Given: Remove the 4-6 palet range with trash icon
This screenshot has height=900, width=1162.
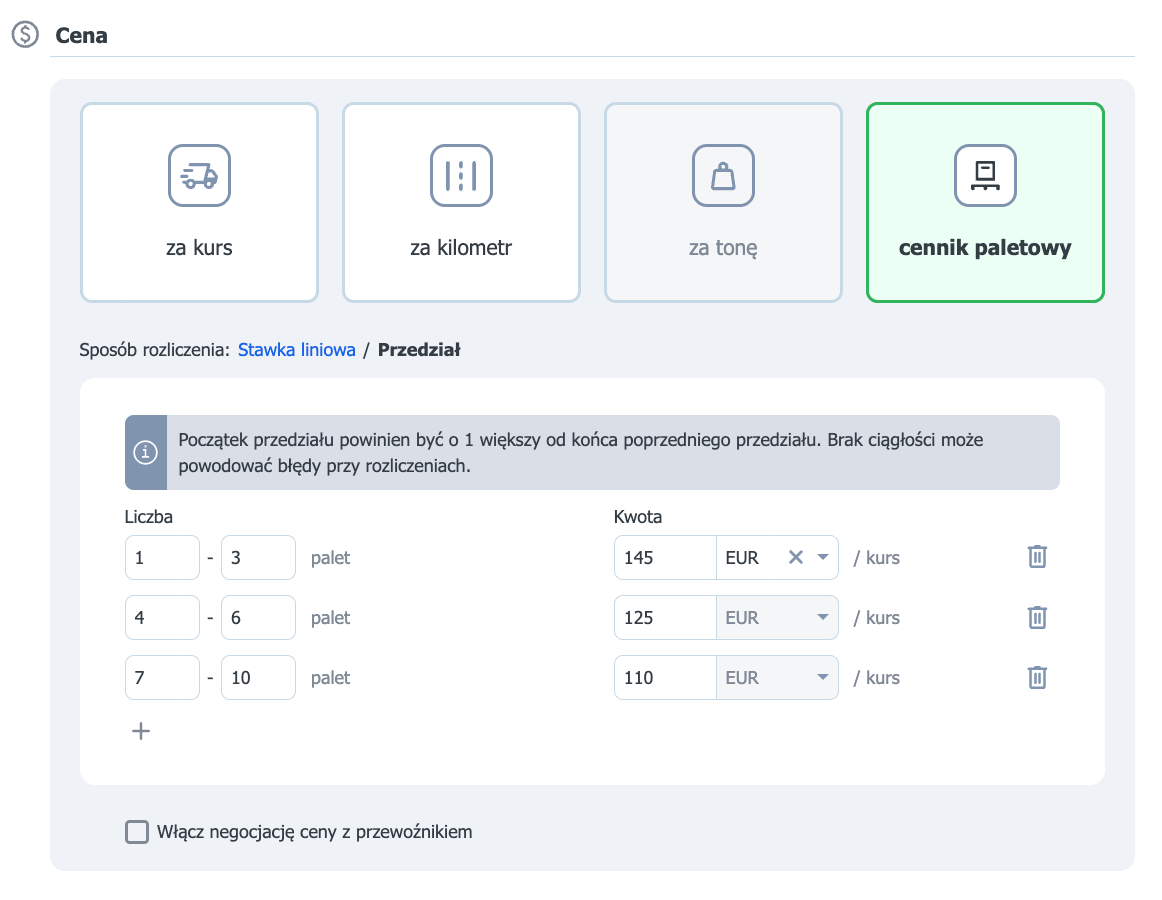Looking at the screenshot, I should (x=1037, y=617).
